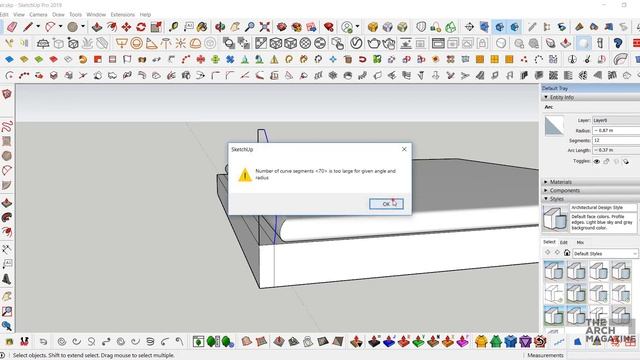Toggle Cast Shadows in Entity Info

(616, 161)
